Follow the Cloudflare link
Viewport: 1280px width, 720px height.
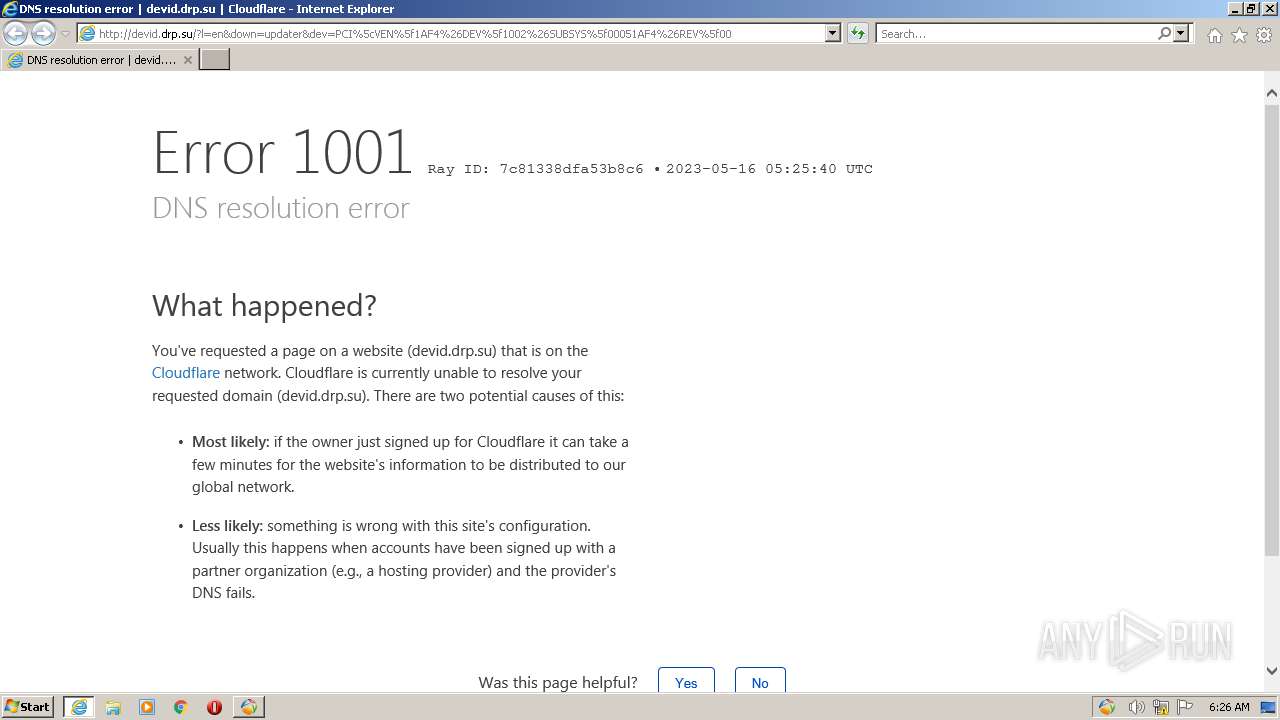pos(186,373)
